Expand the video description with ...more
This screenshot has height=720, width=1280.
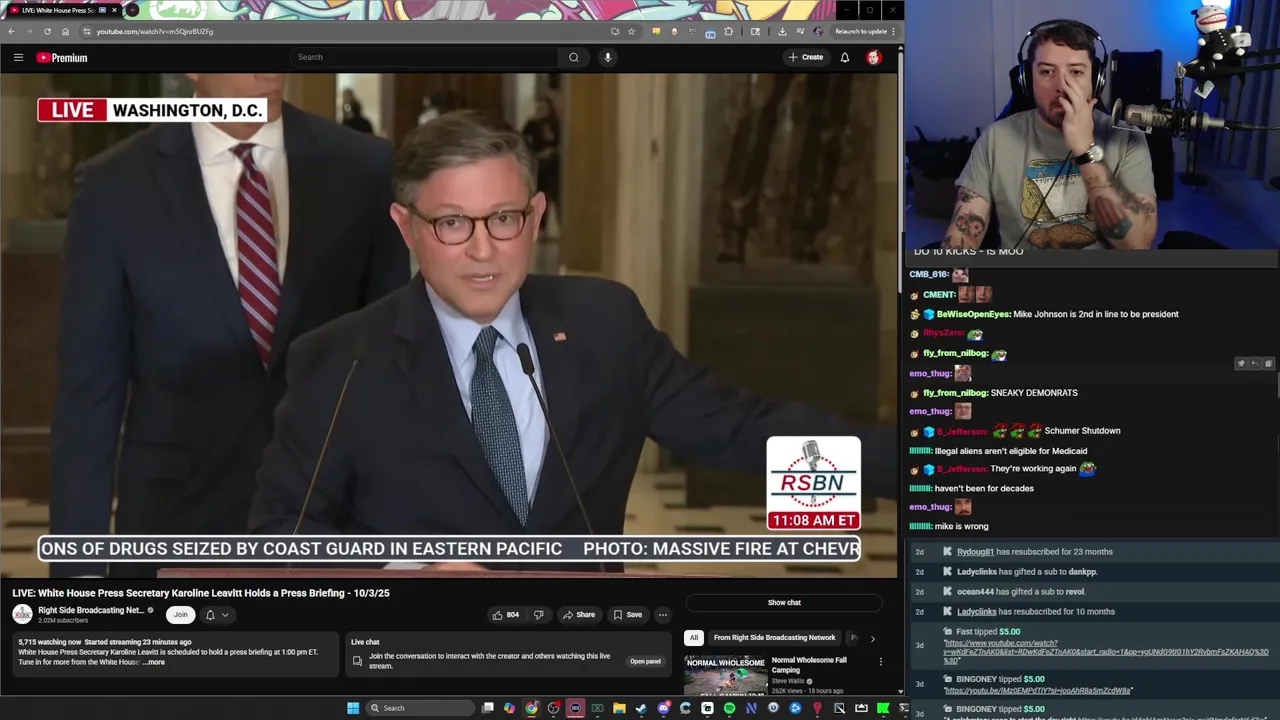tap(154, 662)
